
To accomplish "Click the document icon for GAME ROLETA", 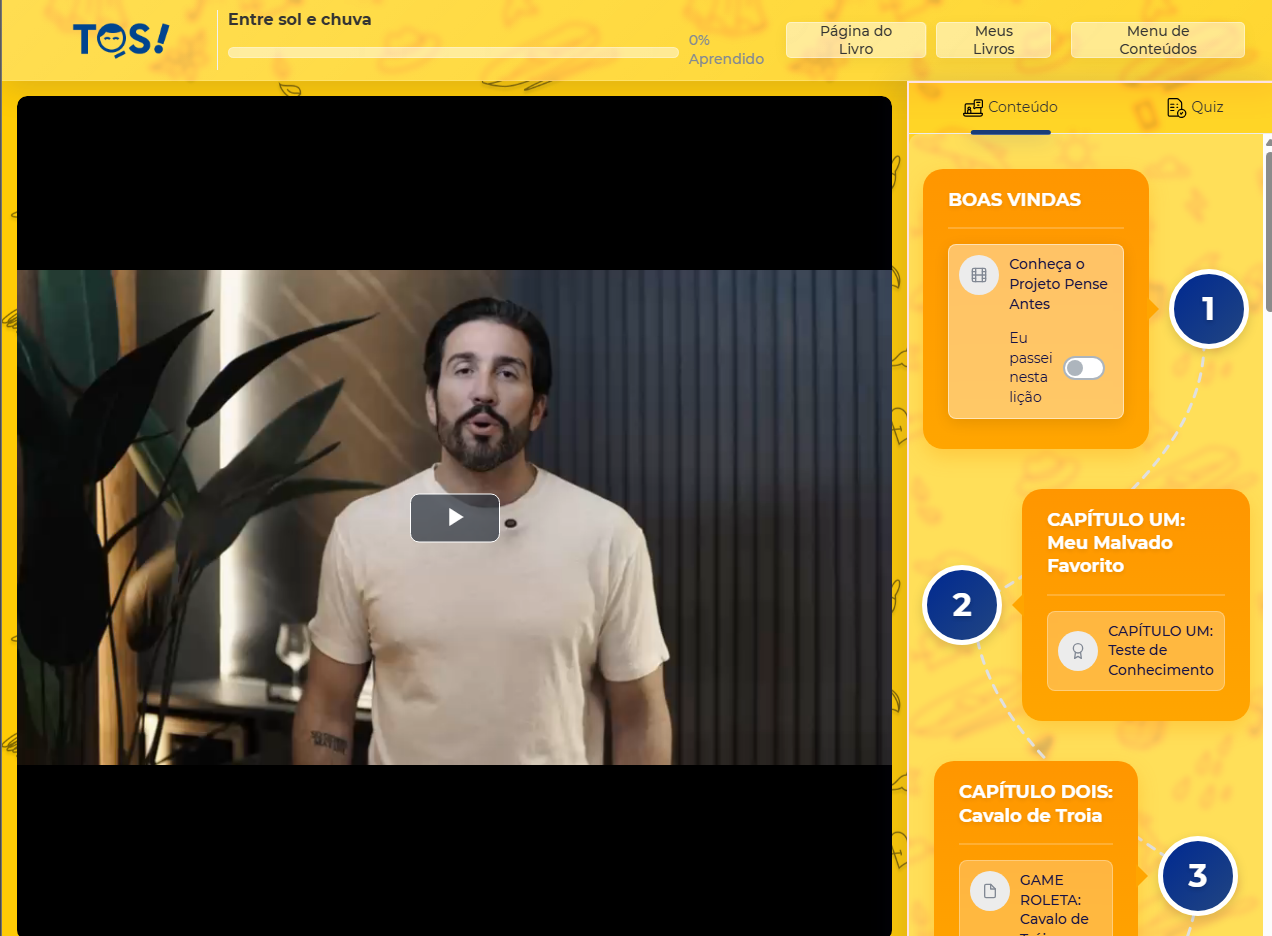I will [x=990, y=891].
